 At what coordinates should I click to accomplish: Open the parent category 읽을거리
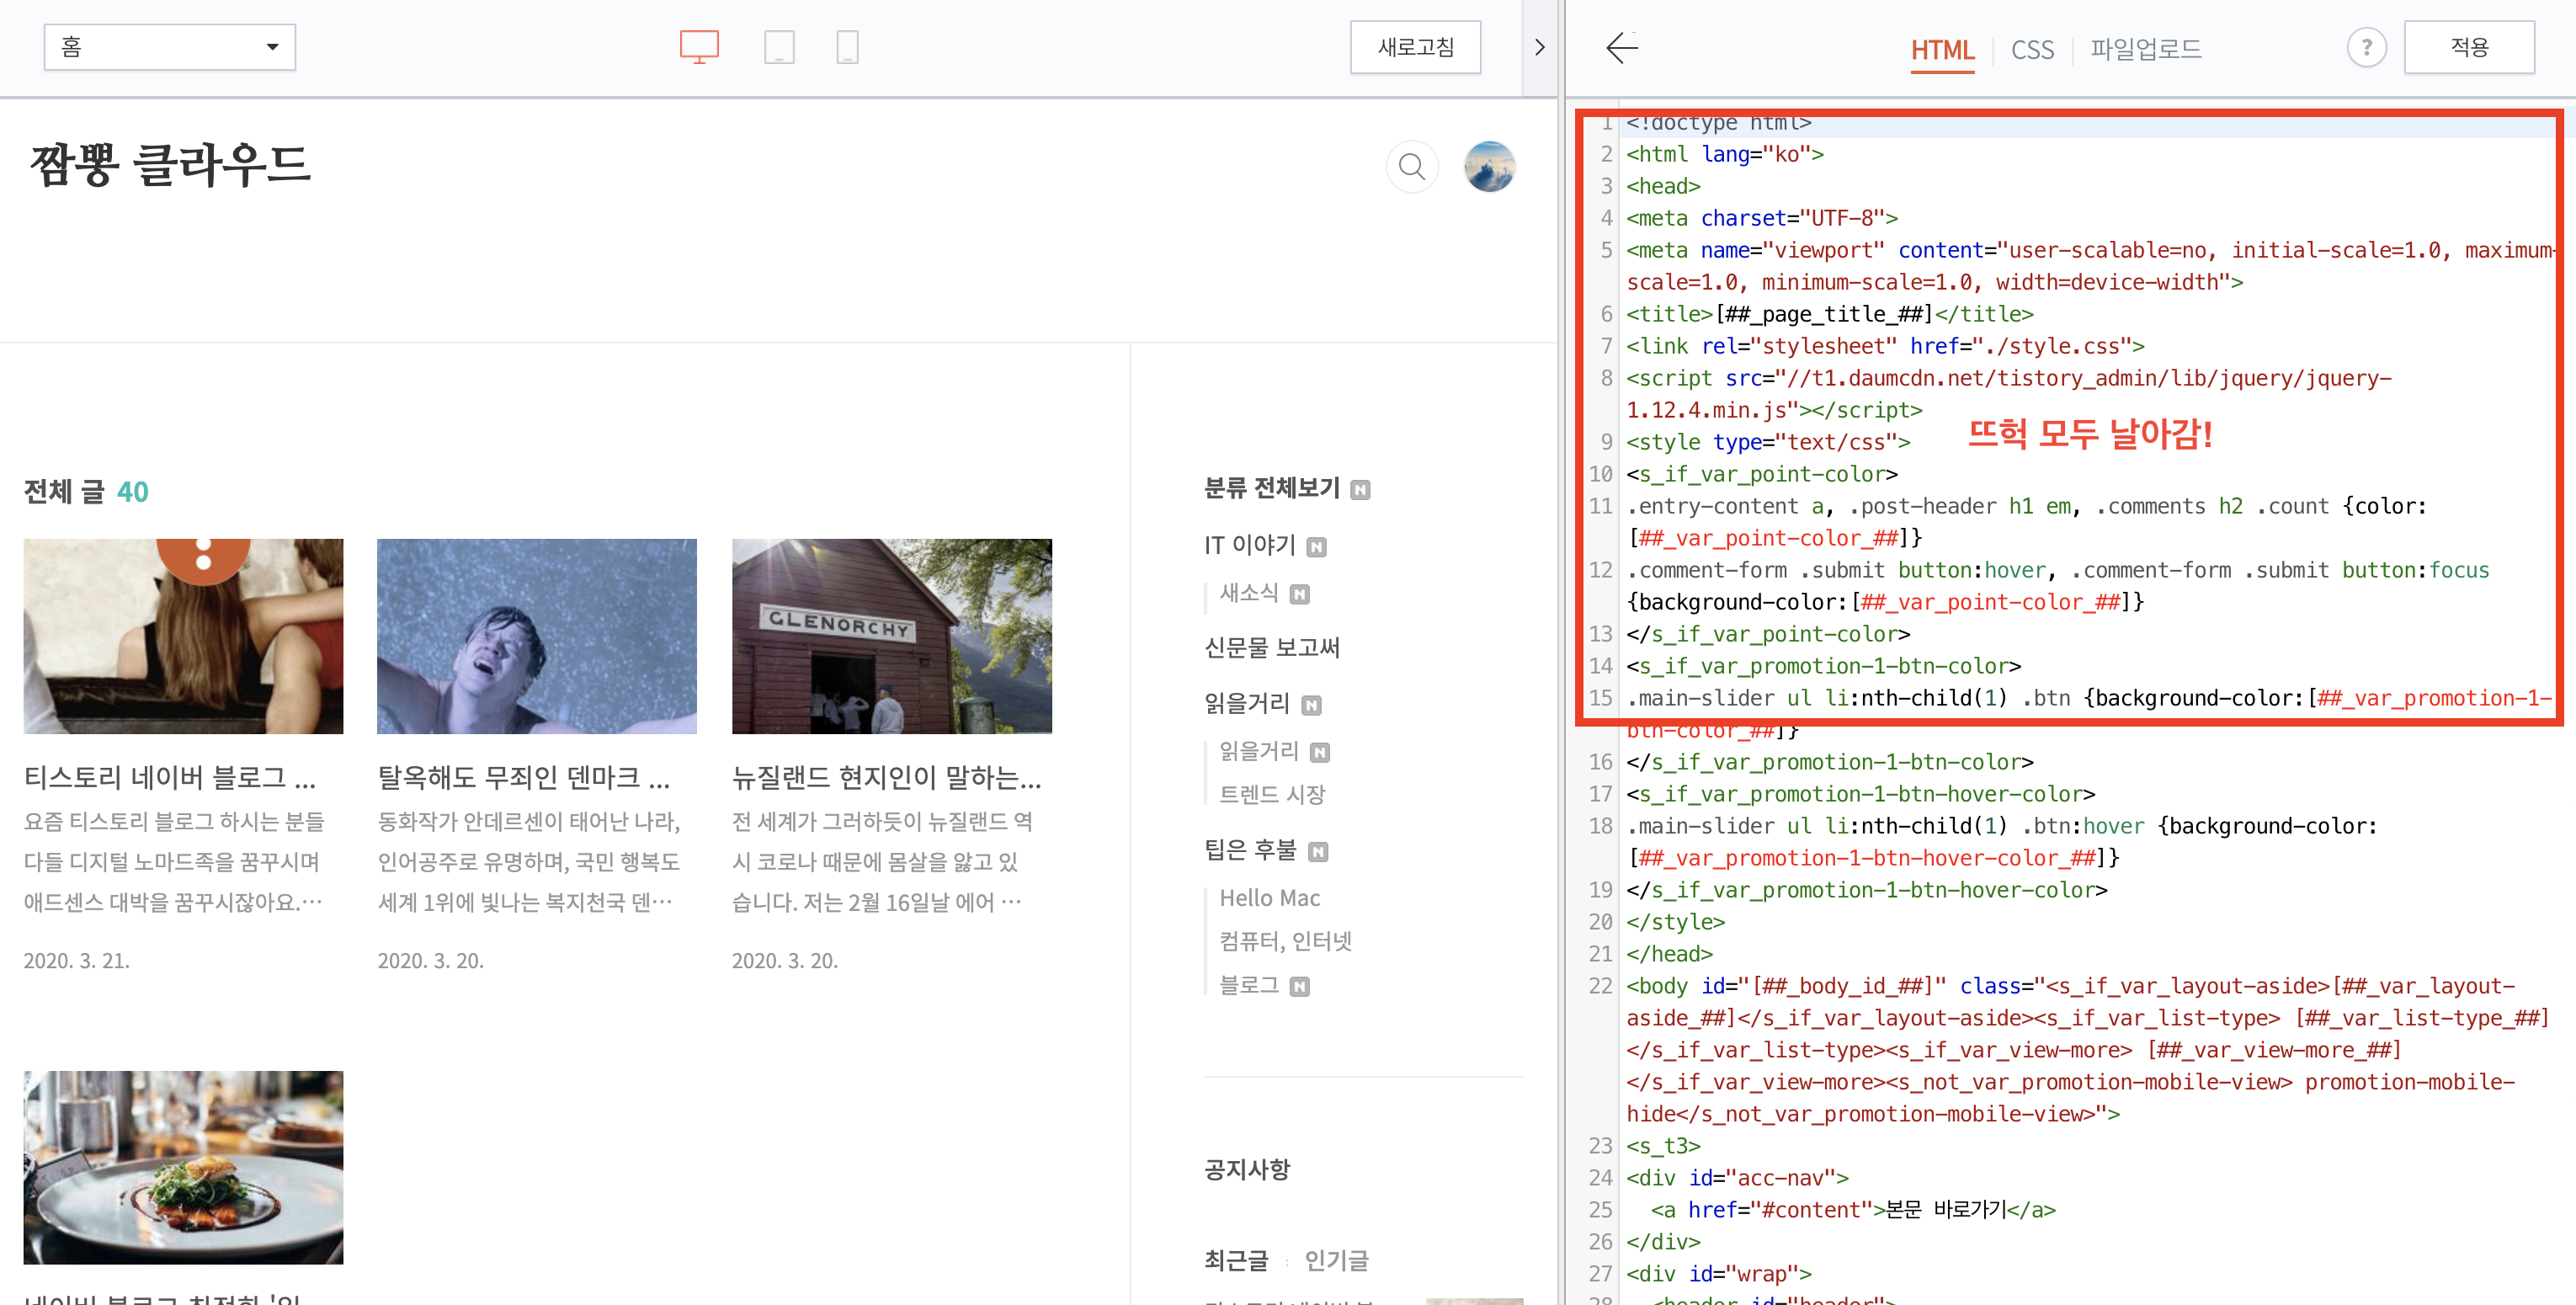point(1247,704)
